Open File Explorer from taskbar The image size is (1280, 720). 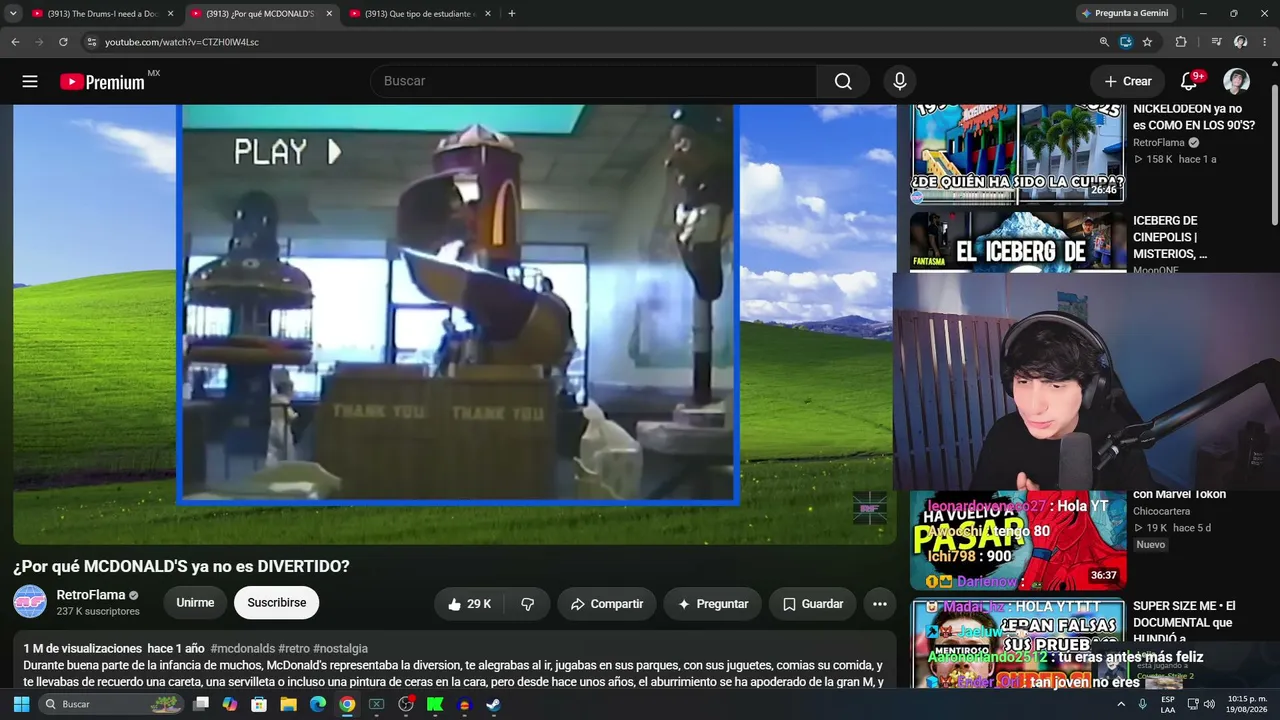click(288, 704)
